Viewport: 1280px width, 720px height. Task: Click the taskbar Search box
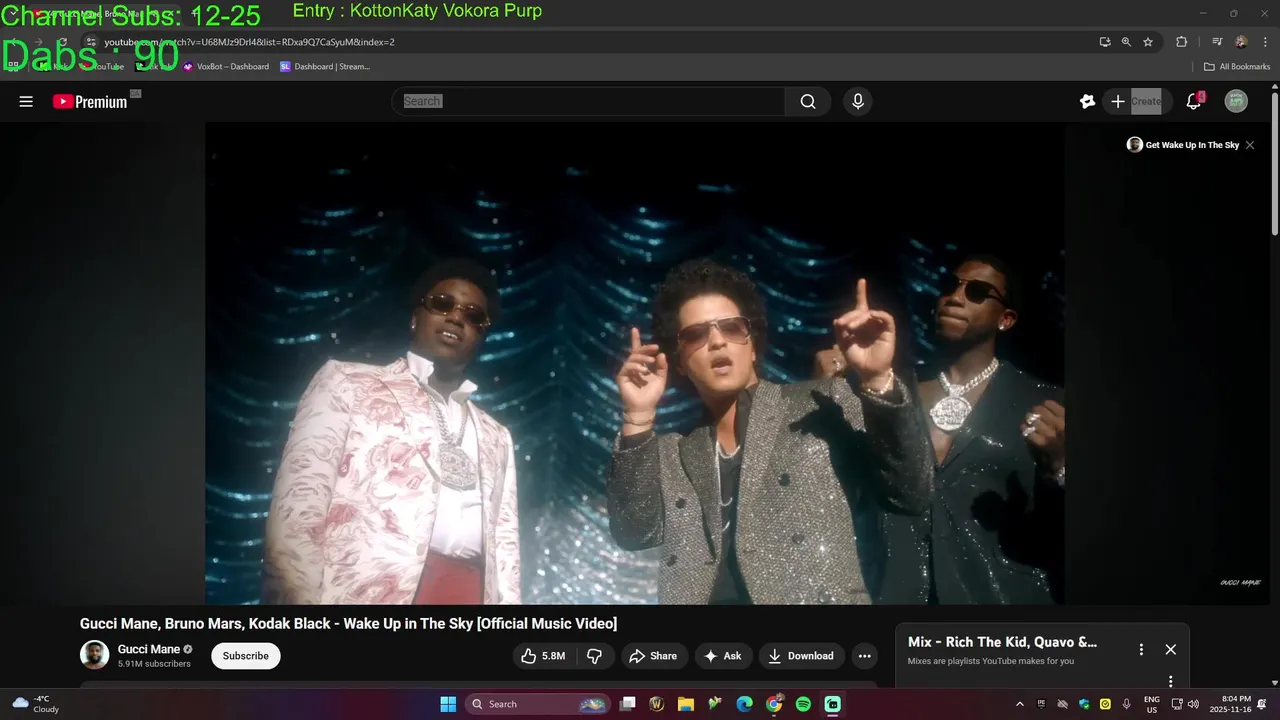pyautogui.click(x=539, y=704)
